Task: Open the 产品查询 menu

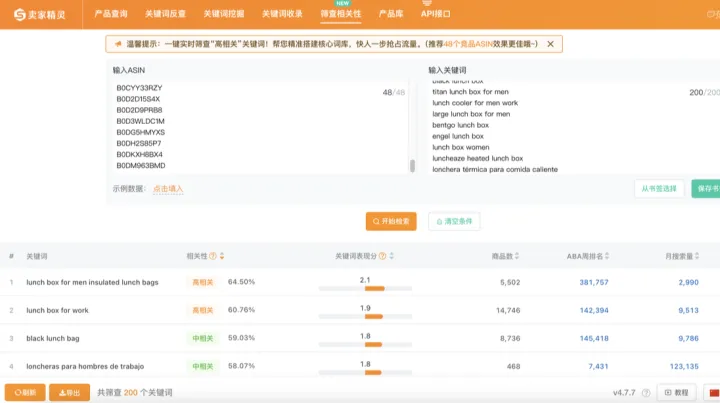Action: pyautogui.click(x=111, y=14)
